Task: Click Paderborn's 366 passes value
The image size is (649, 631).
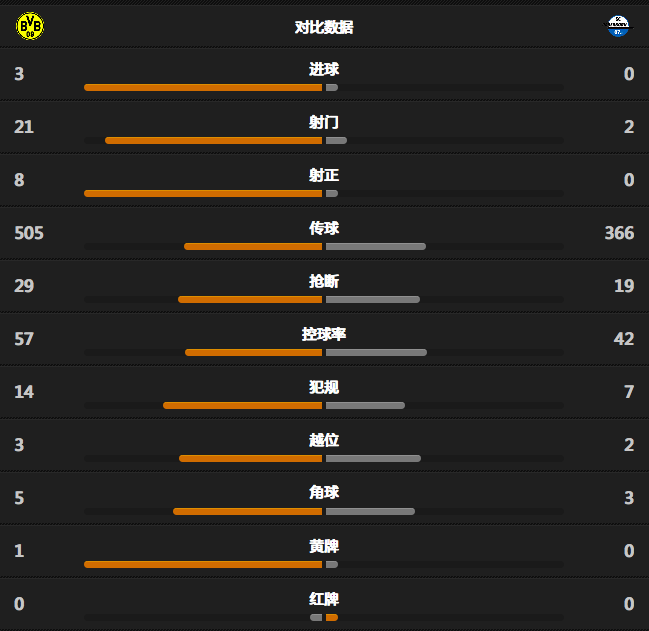Action: pyautogui.click(x=619, y=233)
